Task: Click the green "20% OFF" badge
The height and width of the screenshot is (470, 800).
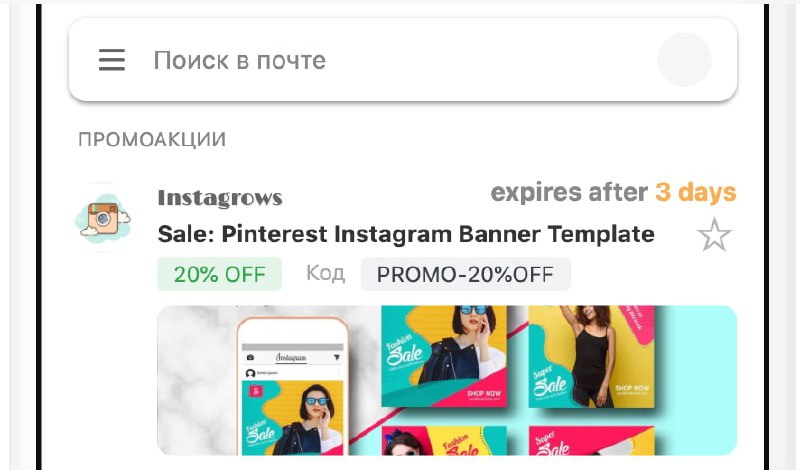Action: pyautogui.click(x=219, y=274)
